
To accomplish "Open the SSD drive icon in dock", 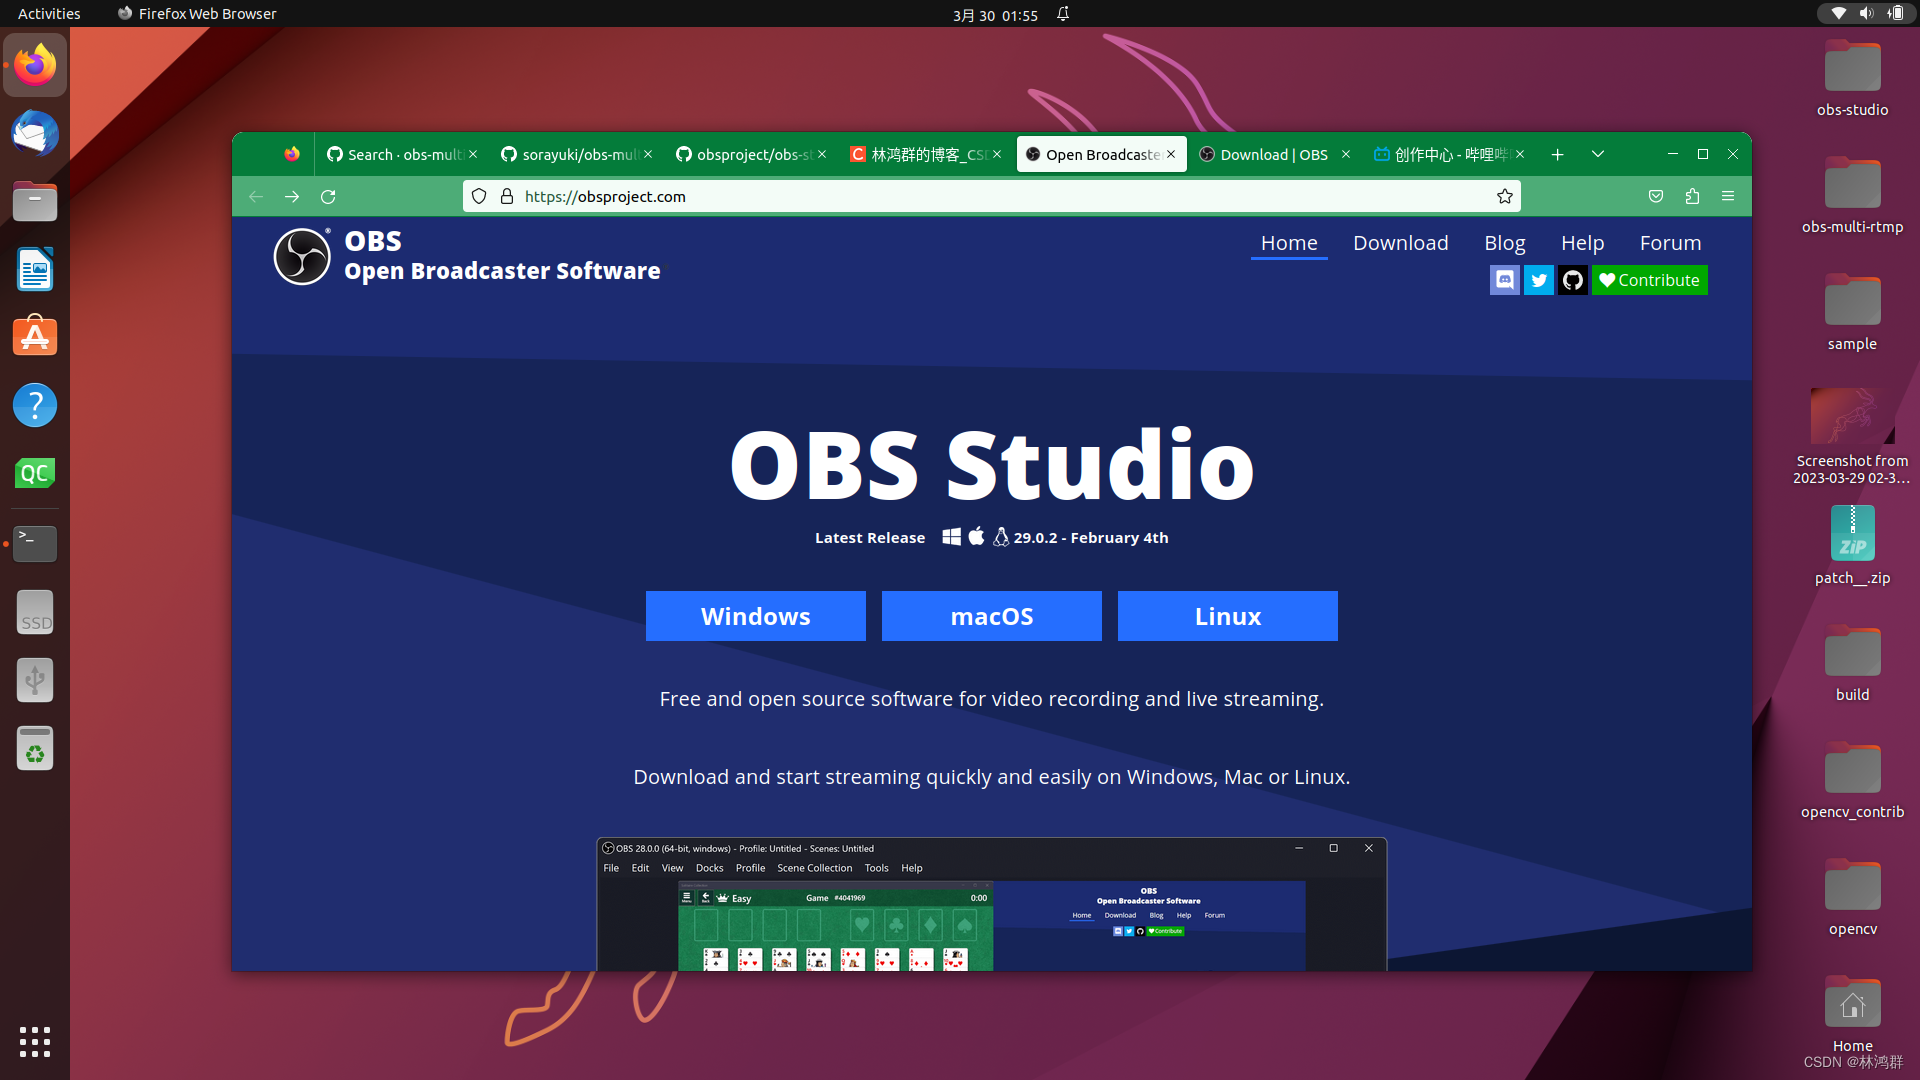I will (x=35, y=612).
